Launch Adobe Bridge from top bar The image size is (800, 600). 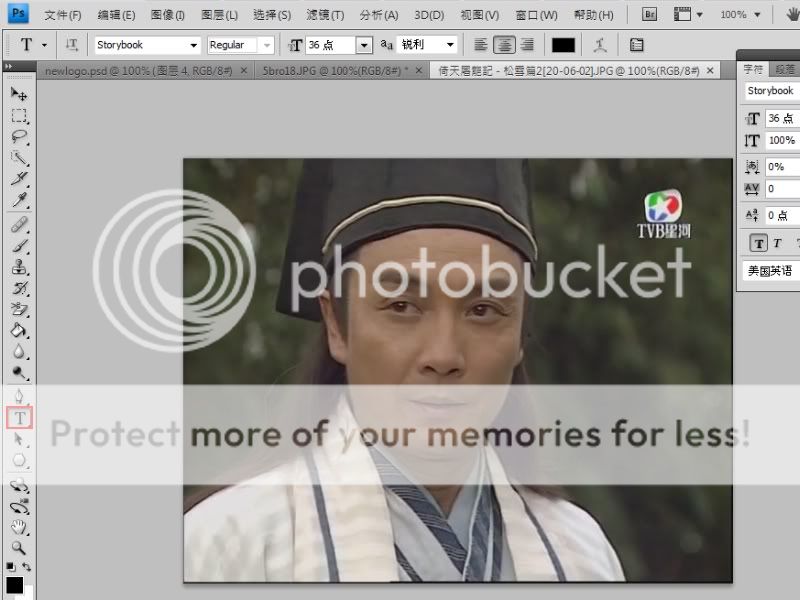(x=649, y=14)
